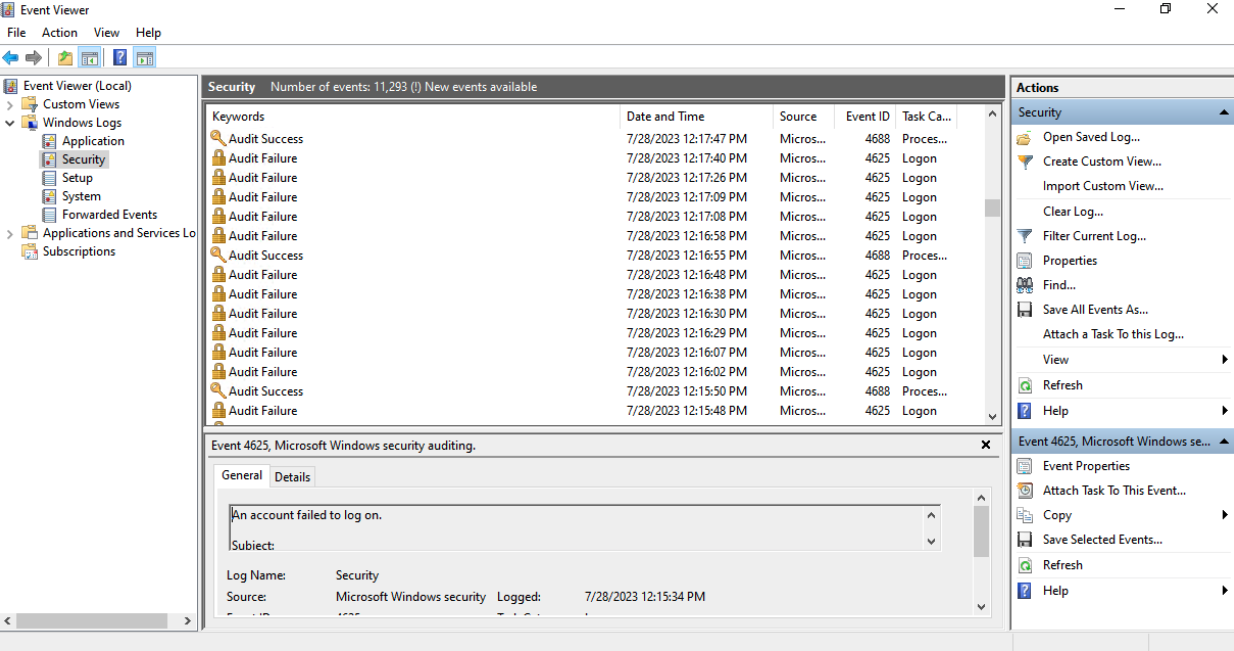The height and width of the screenshot is (651, 1234).
Task: Switch to the Details tab
Action: tap(292, 477)
